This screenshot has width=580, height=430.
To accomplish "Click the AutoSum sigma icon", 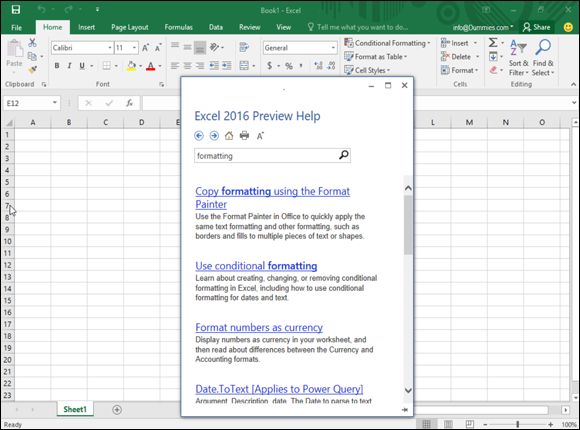I will coord(493,43).
